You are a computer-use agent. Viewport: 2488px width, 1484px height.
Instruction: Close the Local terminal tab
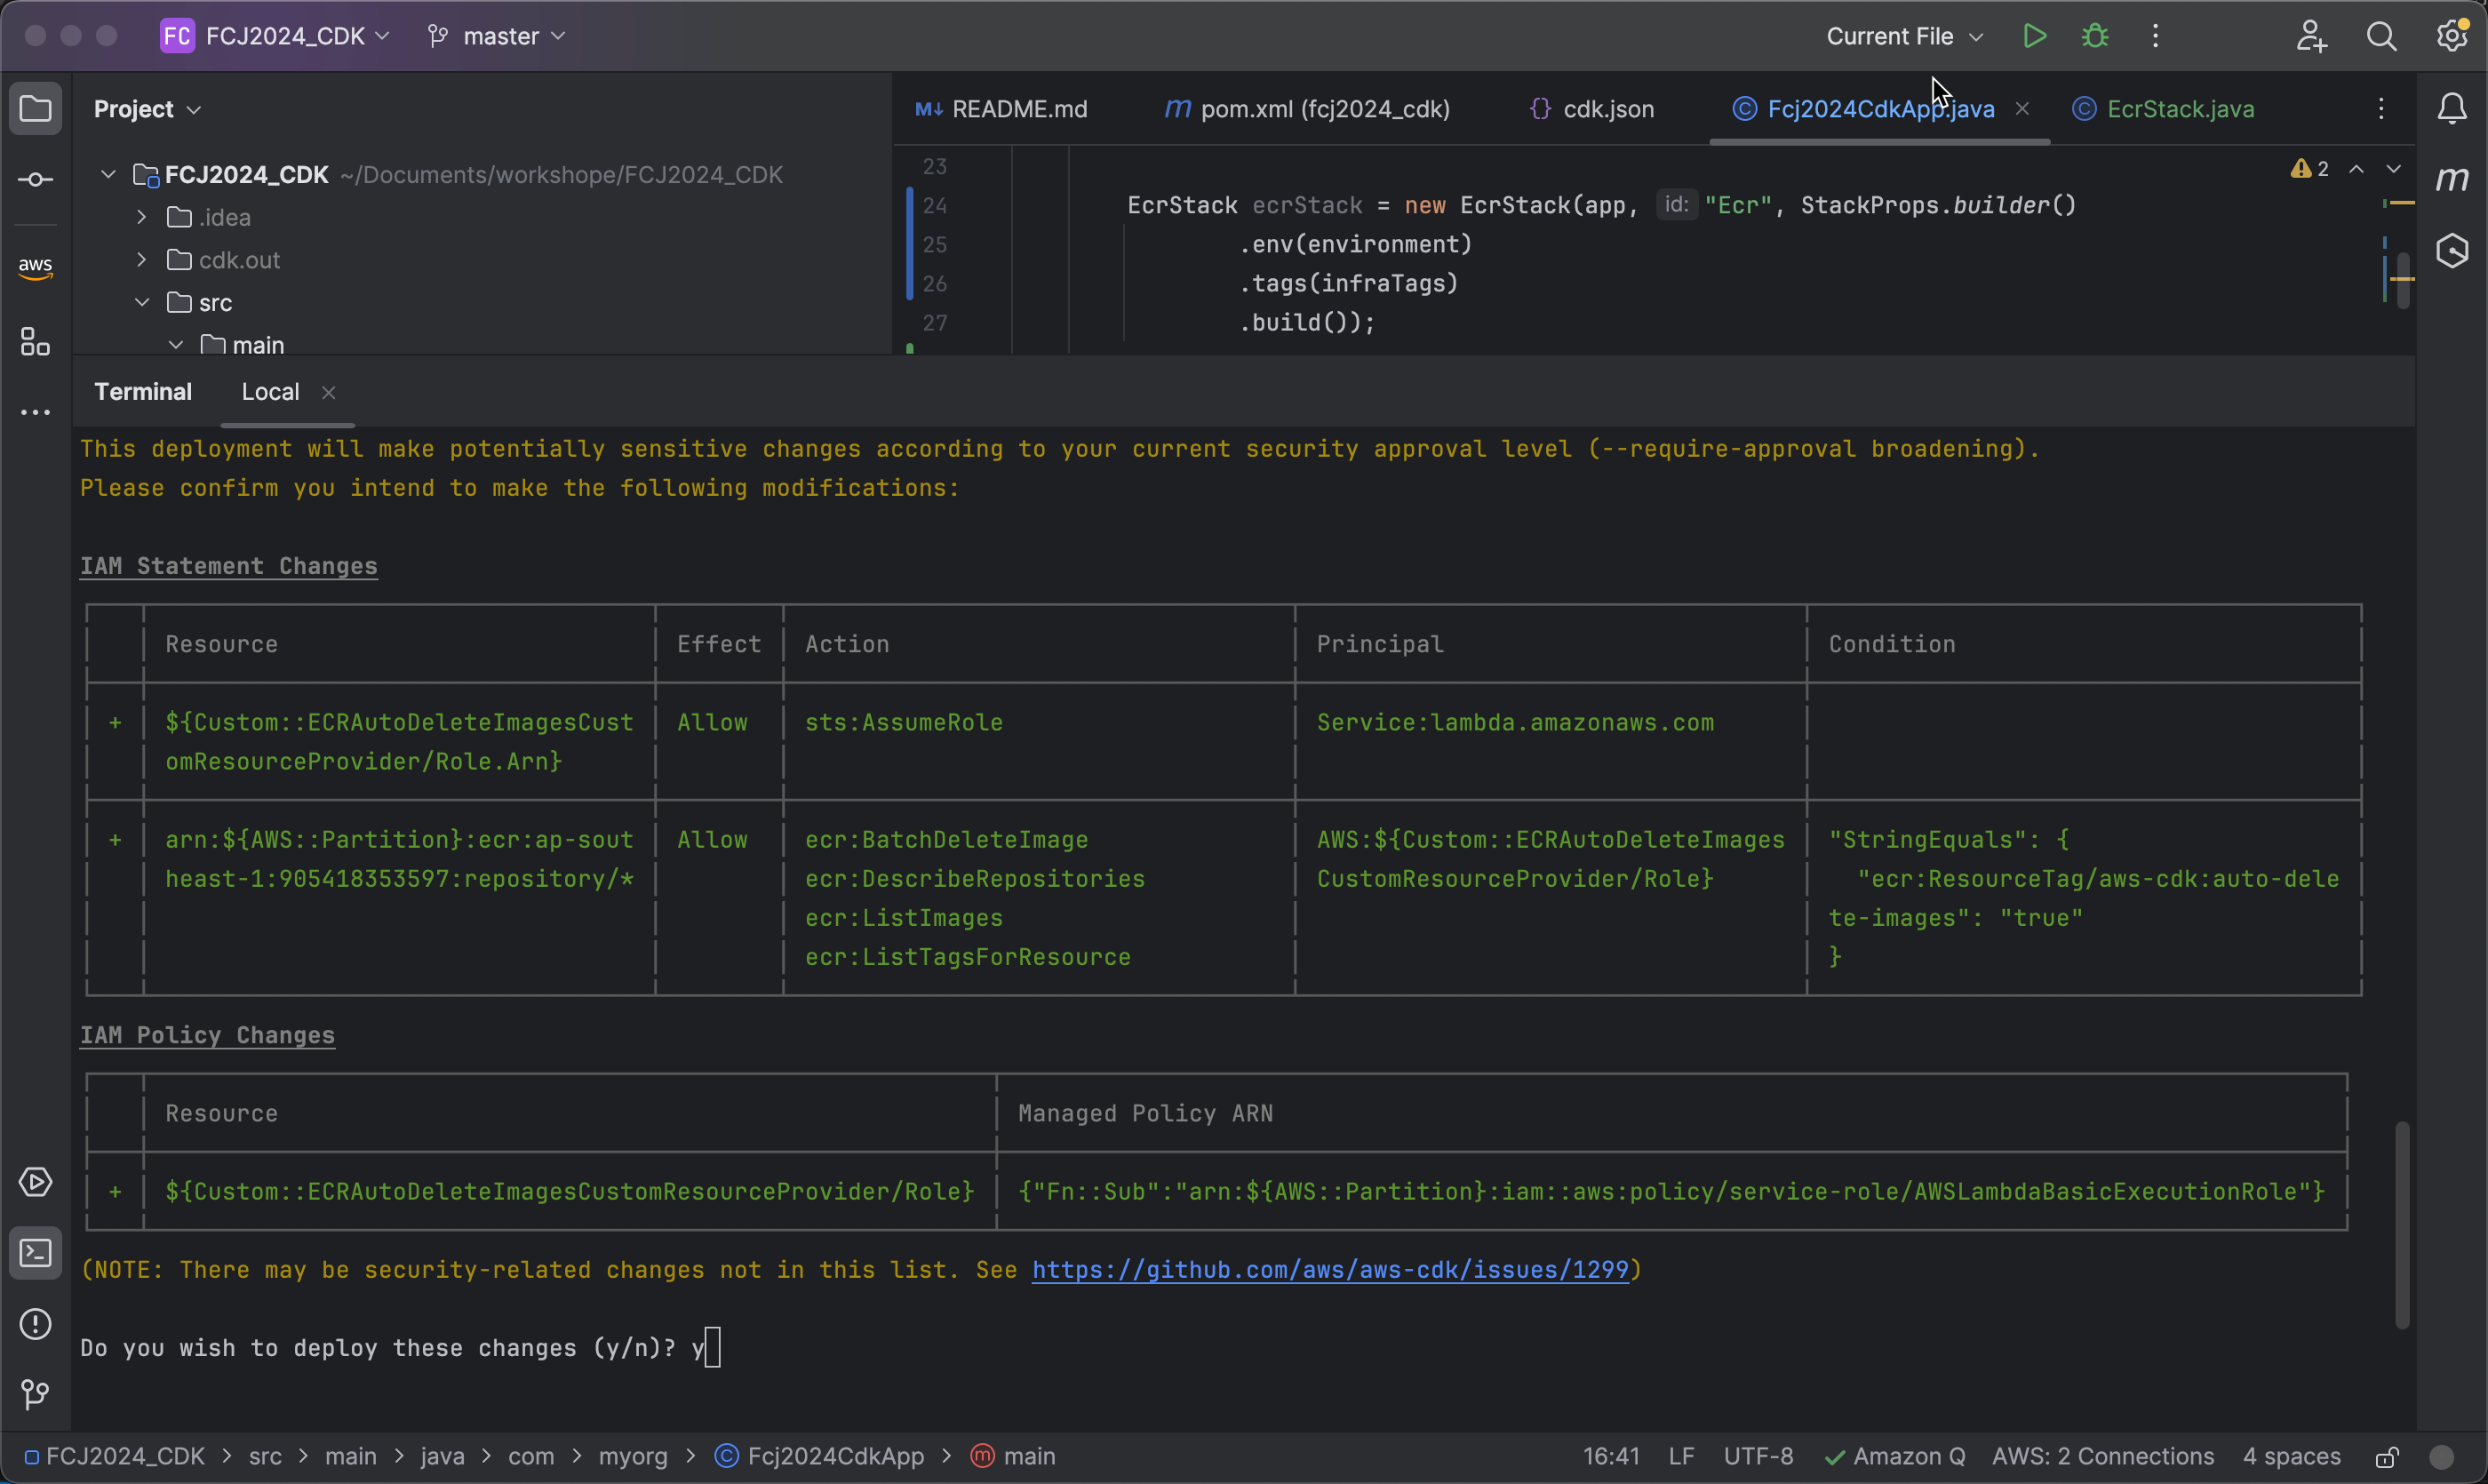[x=328, y=392]
